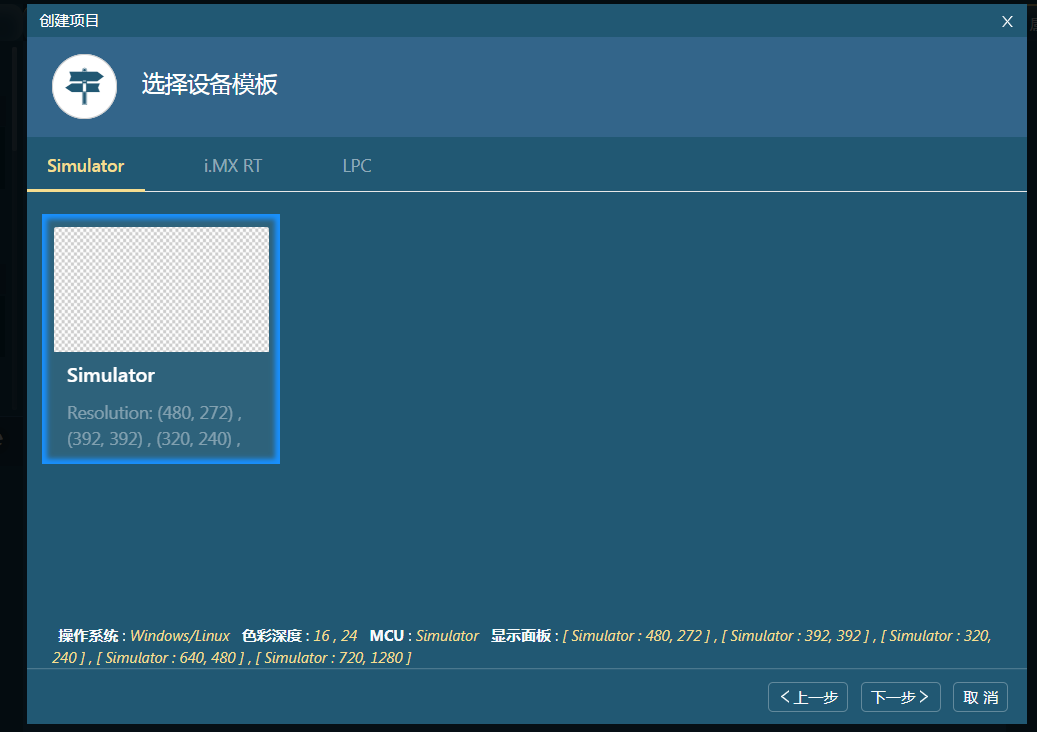Click the MCU Simulator value
The width and height of the screenshot is (1037, 732).
[x=447, y=636]
